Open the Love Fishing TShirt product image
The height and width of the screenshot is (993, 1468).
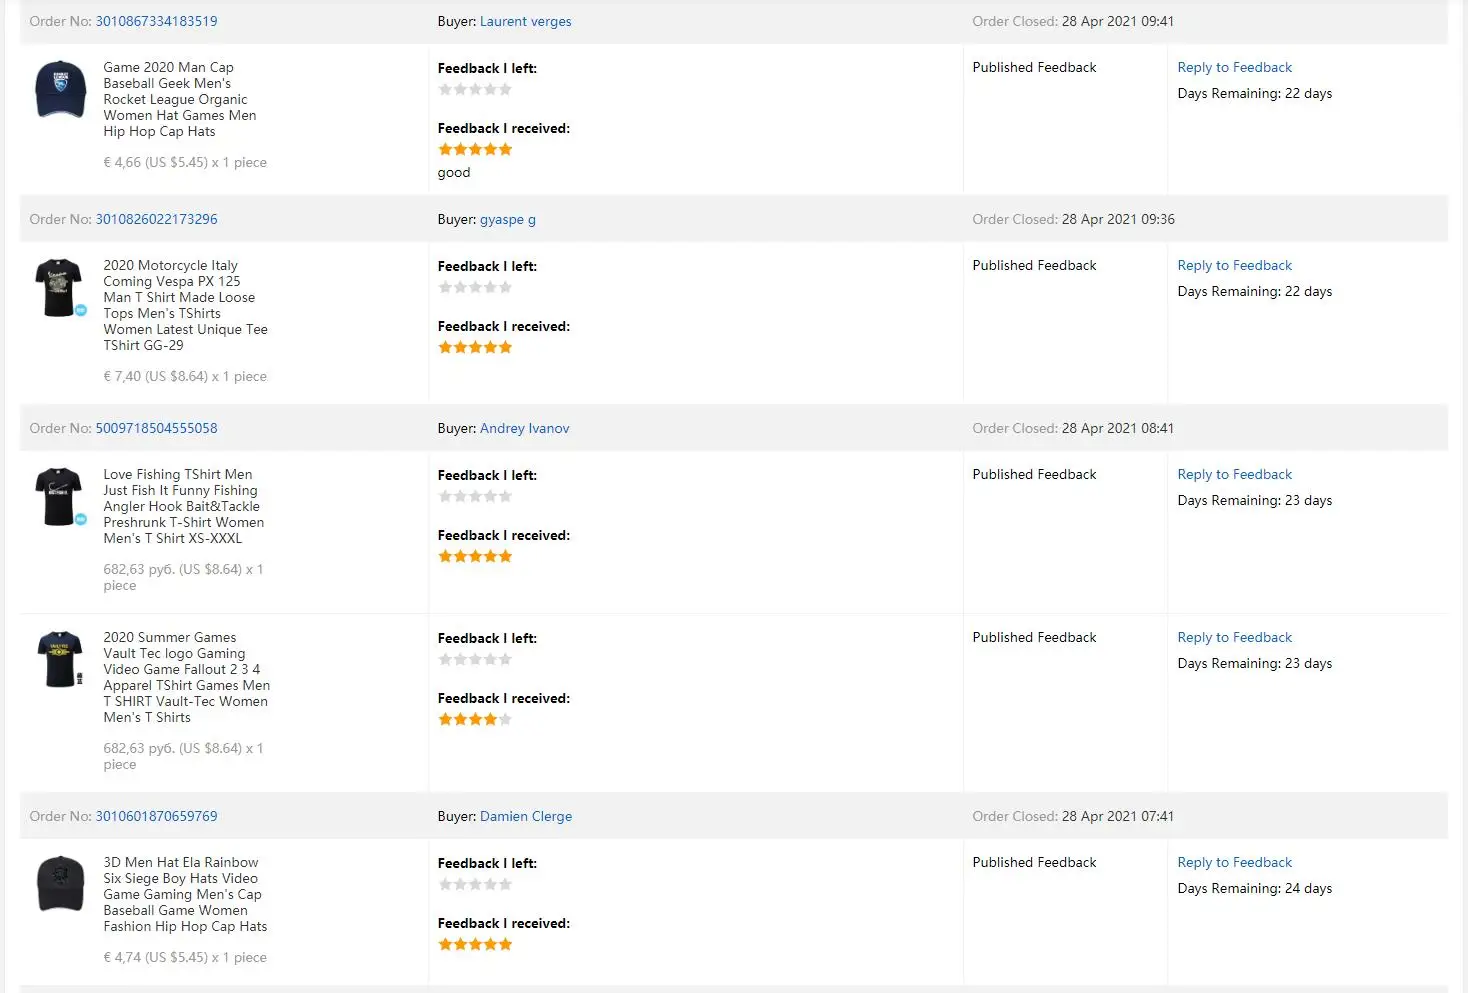58,496
